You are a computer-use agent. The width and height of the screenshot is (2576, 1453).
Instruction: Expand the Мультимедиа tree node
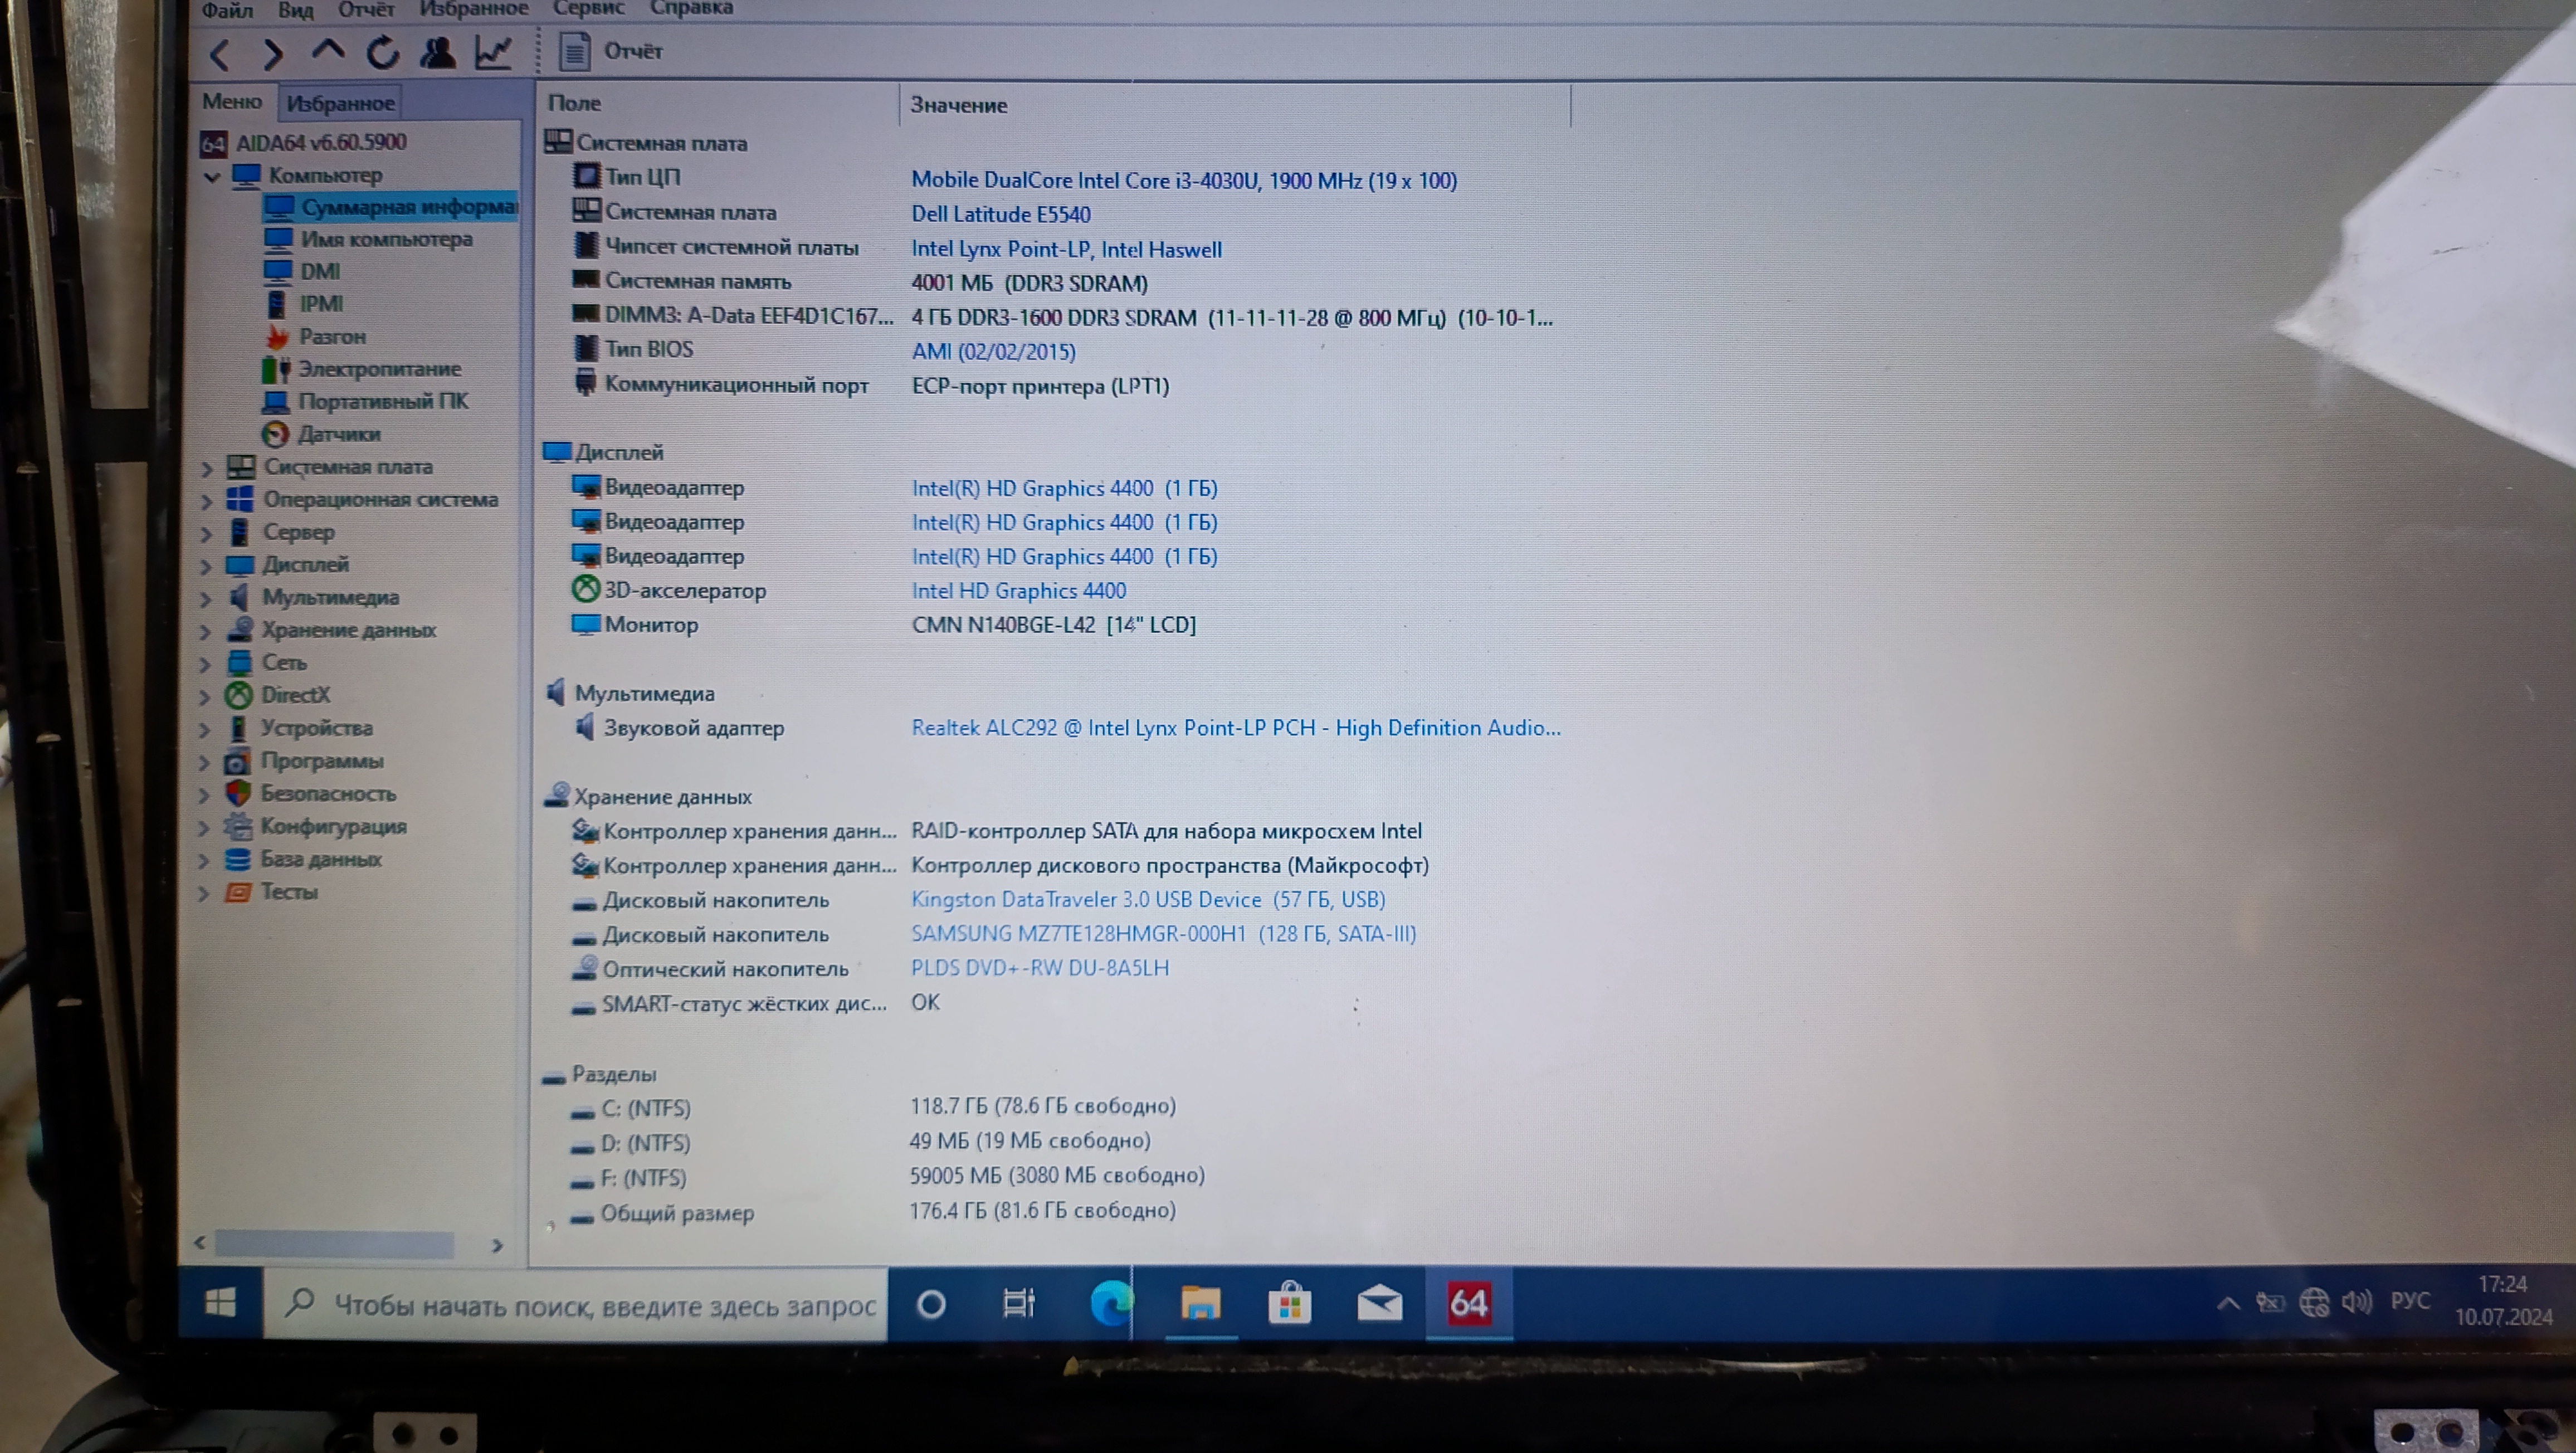point(205,599)
